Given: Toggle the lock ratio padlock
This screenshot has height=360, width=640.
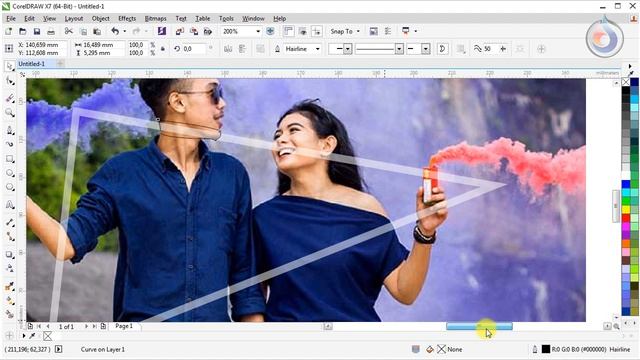Looking at the screenshot, I should pyautogui.click(x=162, y=49).
